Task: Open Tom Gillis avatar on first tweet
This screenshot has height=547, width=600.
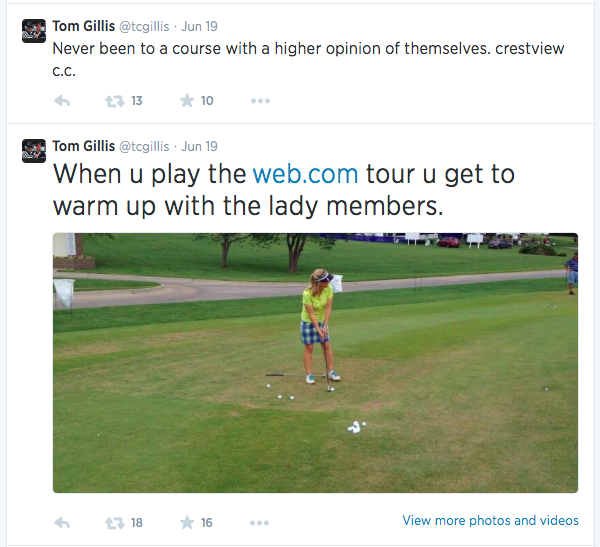Action: pos(34,31)
